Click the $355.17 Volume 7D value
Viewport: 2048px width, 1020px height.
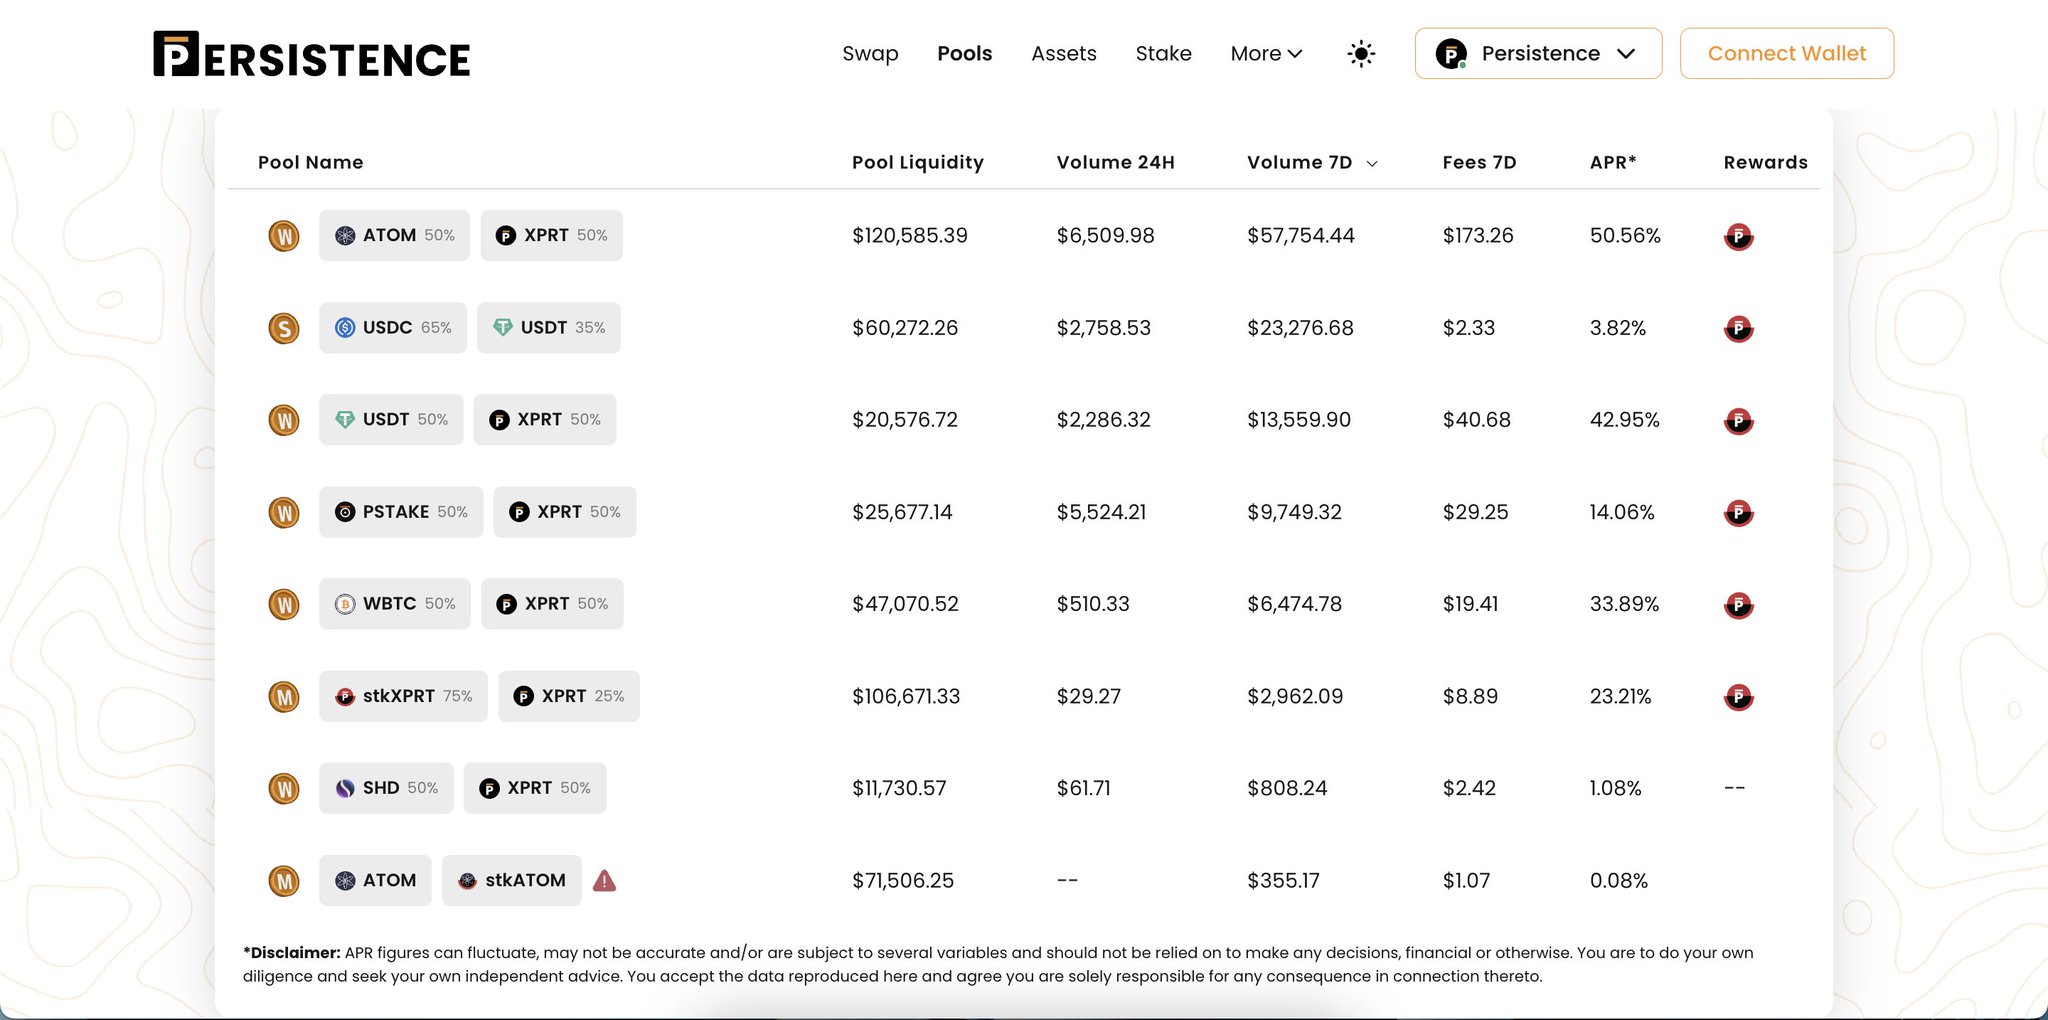click(1283, 880)
